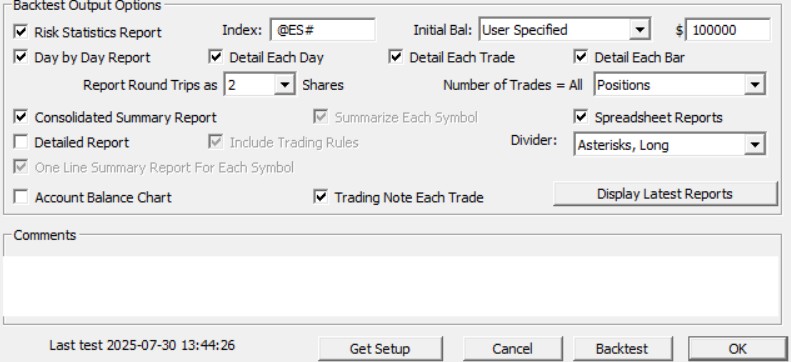791x362 pixels.
Task: Uncheck Risk Statistics Report checkbox
Action: pos(21,32)
